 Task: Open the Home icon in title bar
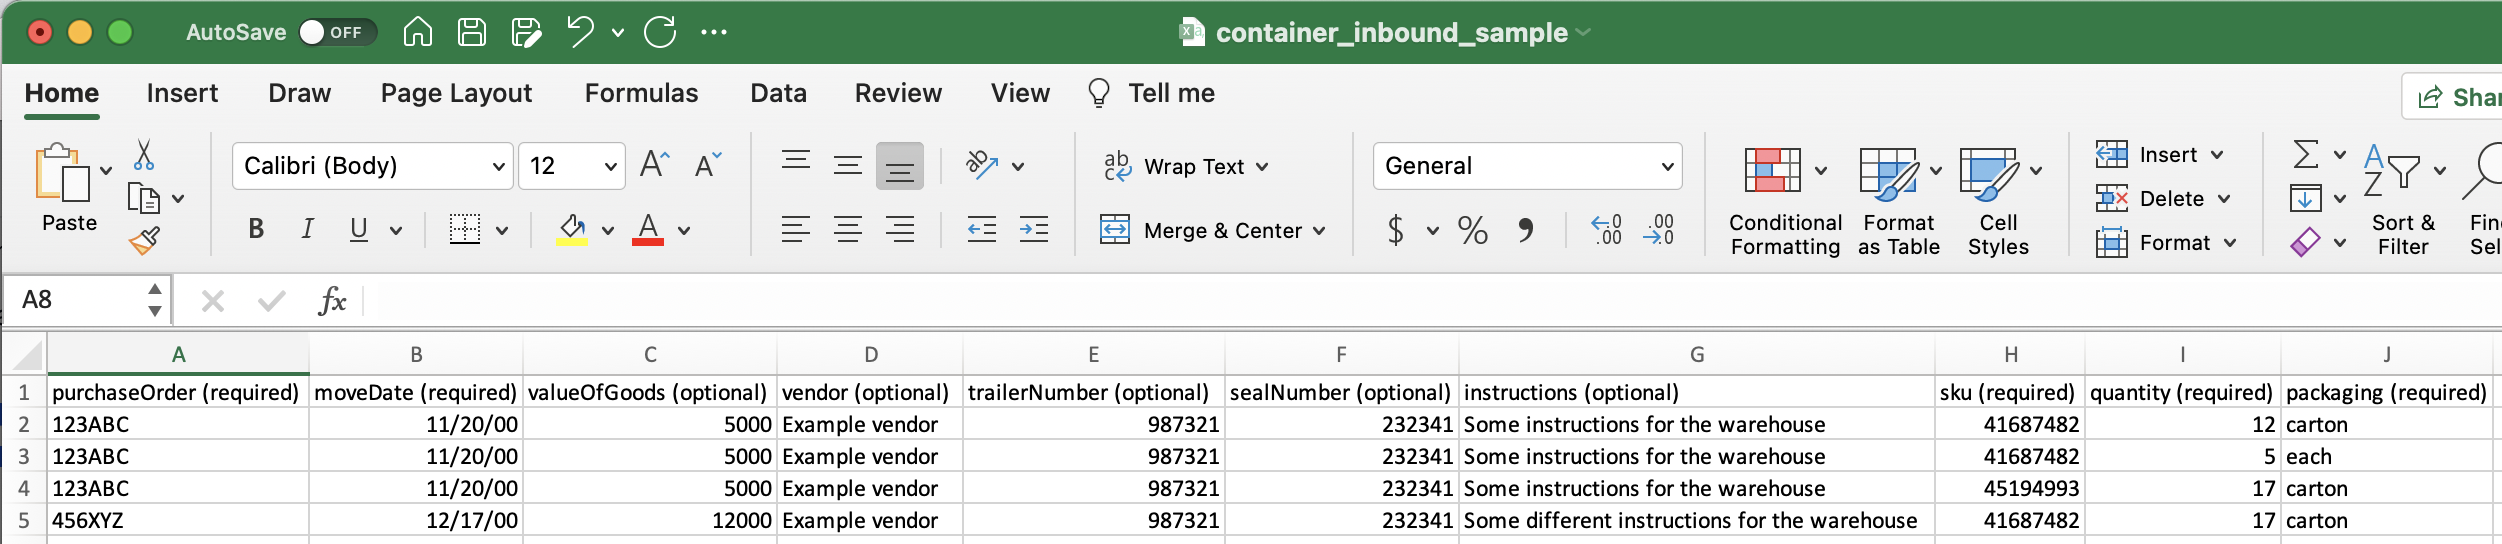417,32
